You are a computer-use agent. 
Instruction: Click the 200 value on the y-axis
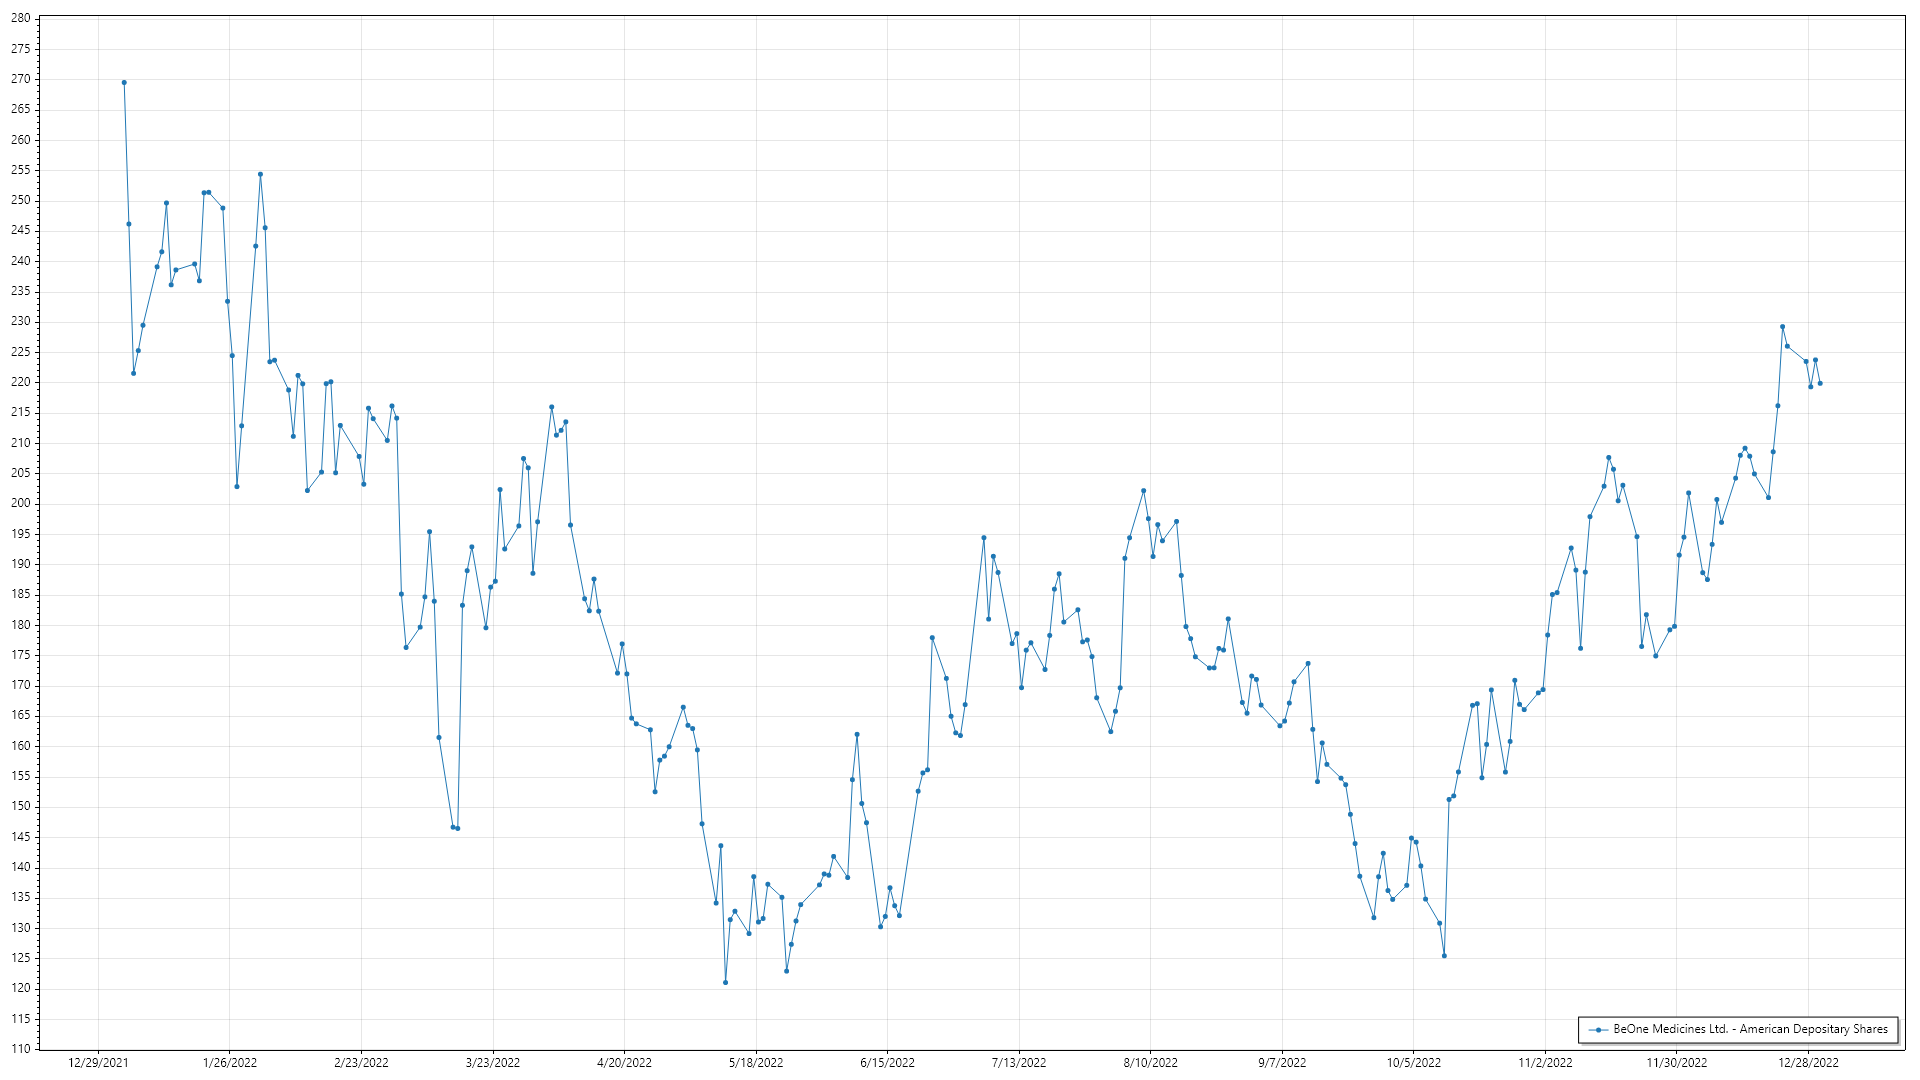pyautogui.click(x=21, y=503)
